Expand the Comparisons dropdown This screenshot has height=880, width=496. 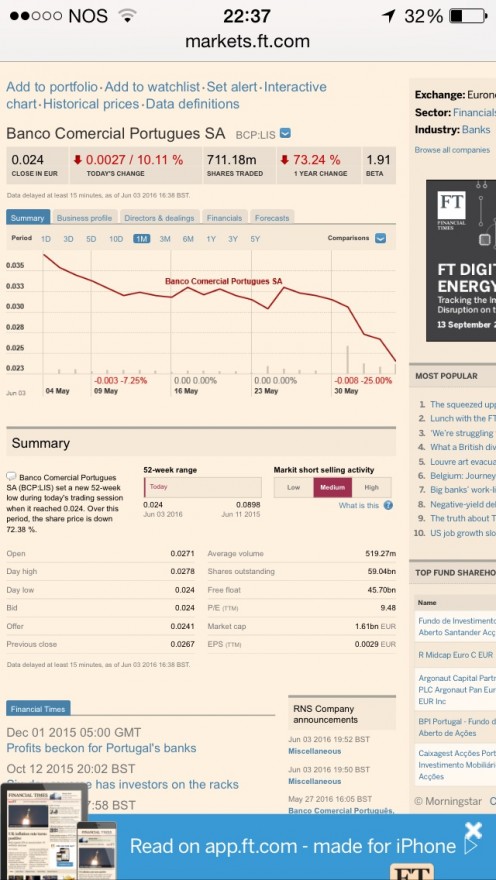[380, 239]
